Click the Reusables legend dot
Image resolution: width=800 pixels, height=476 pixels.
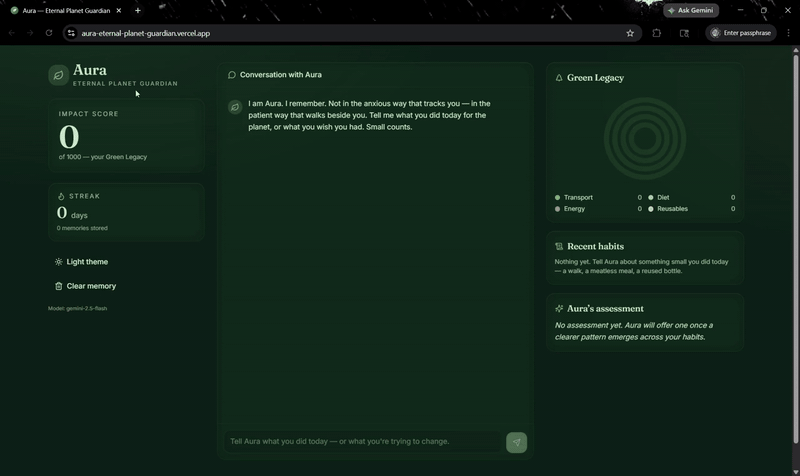pyautogui.click(x=651, y=209)
